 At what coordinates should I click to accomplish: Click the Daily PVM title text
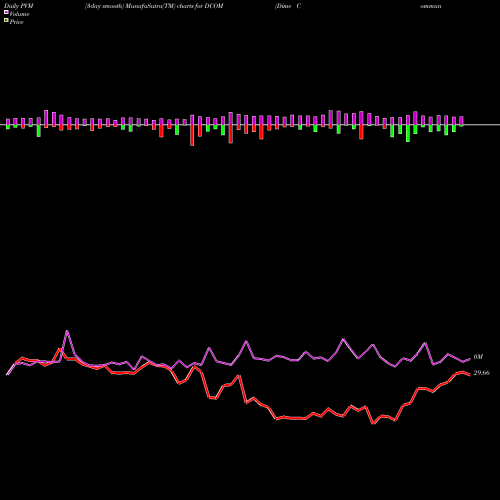tap(19, 6)
